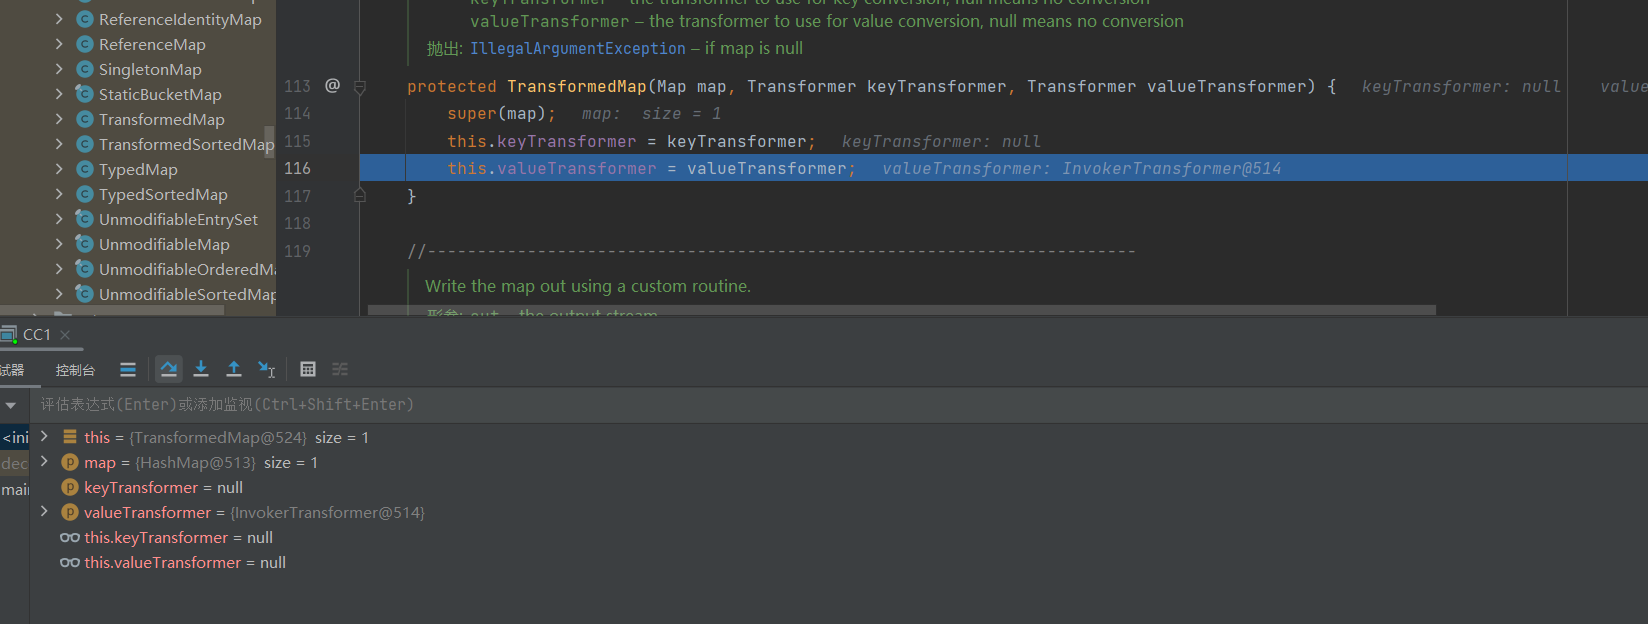This screenshot has height=624, width=1648.
Task: Select the TypedMap class in tree
Action: point(138,169)
